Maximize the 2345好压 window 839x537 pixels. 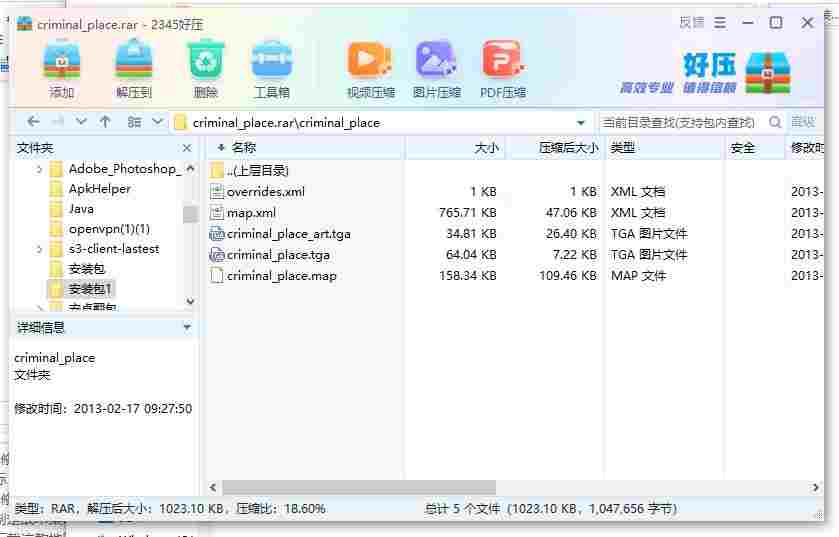776,22
